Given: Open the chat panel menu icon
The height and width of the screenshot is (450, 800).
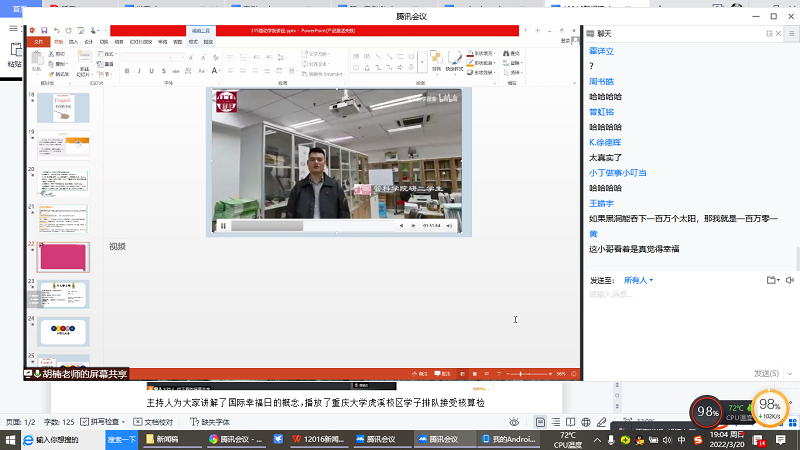Looking at the screenshot, I should pyautogui.click(x=791, y=34).
